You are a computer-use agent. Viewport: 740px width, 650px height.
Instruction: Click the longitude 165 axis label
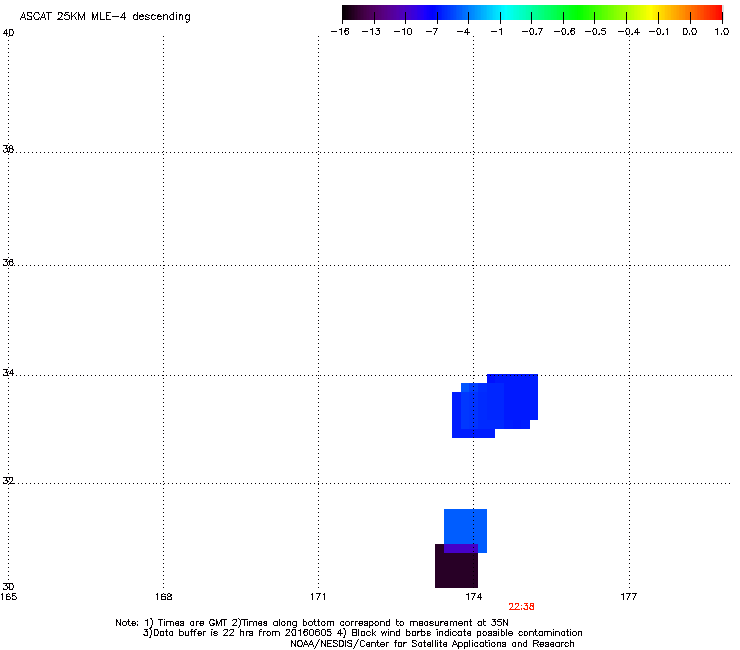8,597
